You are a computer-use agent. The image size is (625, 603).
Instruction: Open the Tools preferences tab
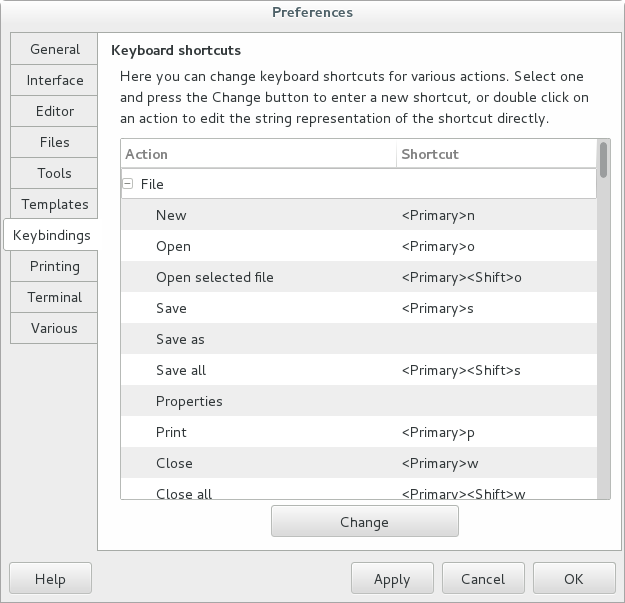(54, 173)
